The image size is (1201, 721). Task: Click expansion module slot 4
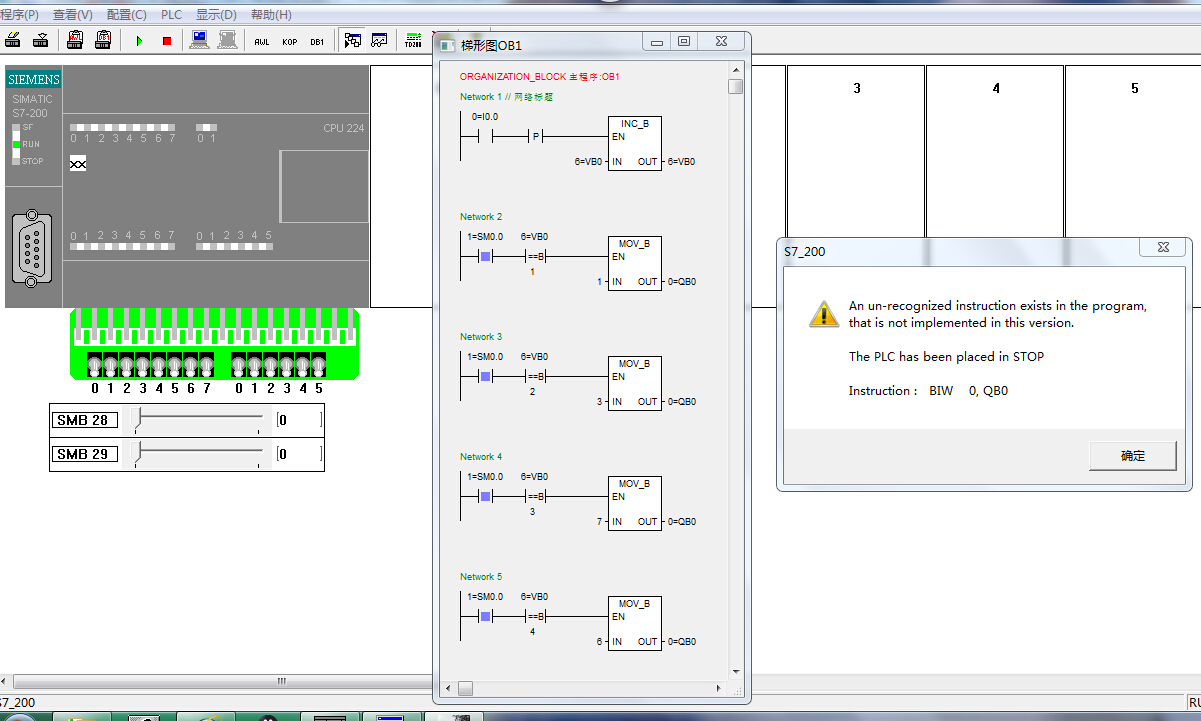click(x=995, y=186)
